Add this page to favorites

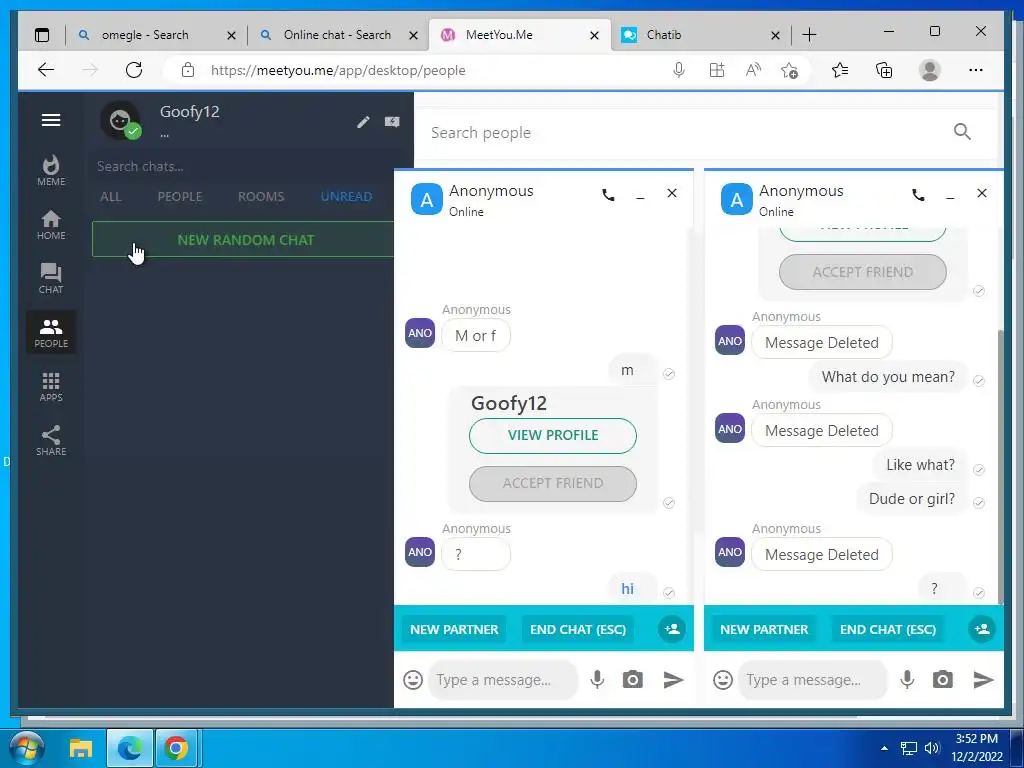pyautogui.click(x=789, y=70)
